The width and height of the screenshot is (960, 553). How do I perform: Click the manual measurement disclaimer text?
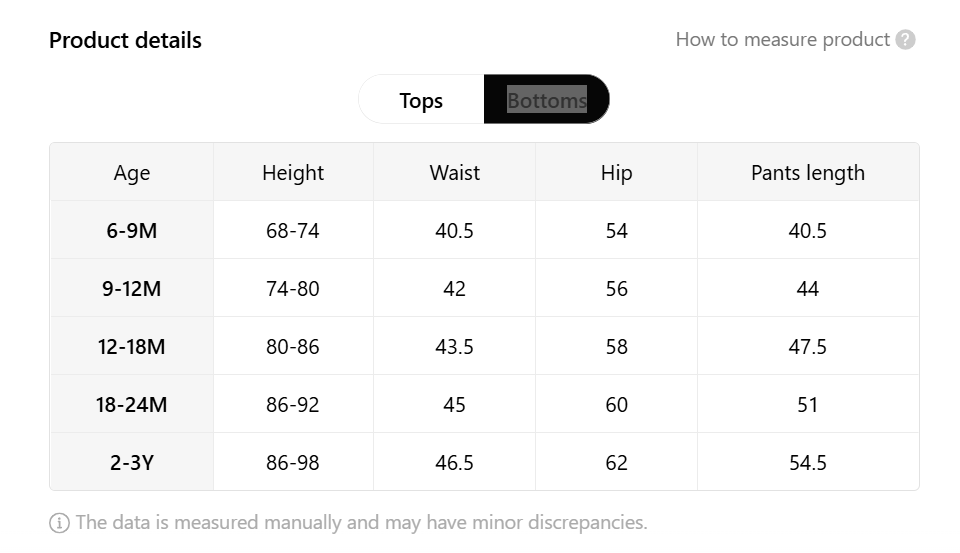[x=361, y=523]
